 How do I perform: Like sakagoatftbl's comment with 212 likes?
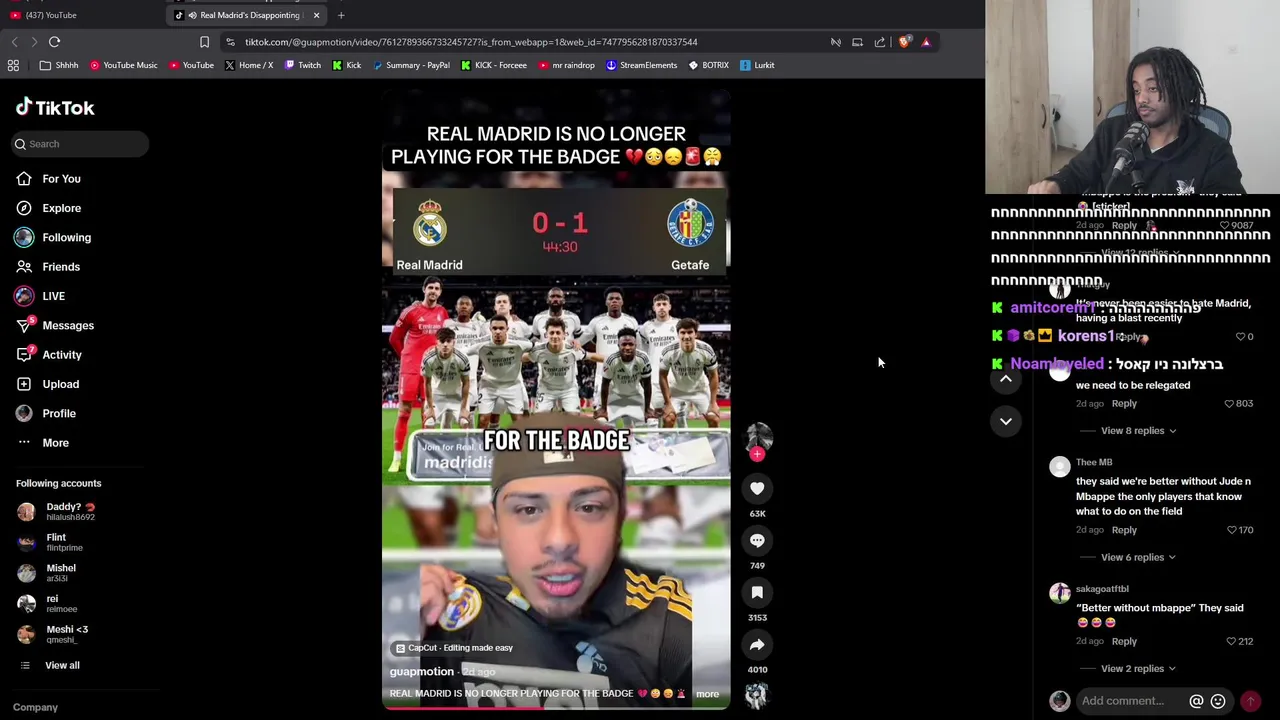click(1231, 642)
